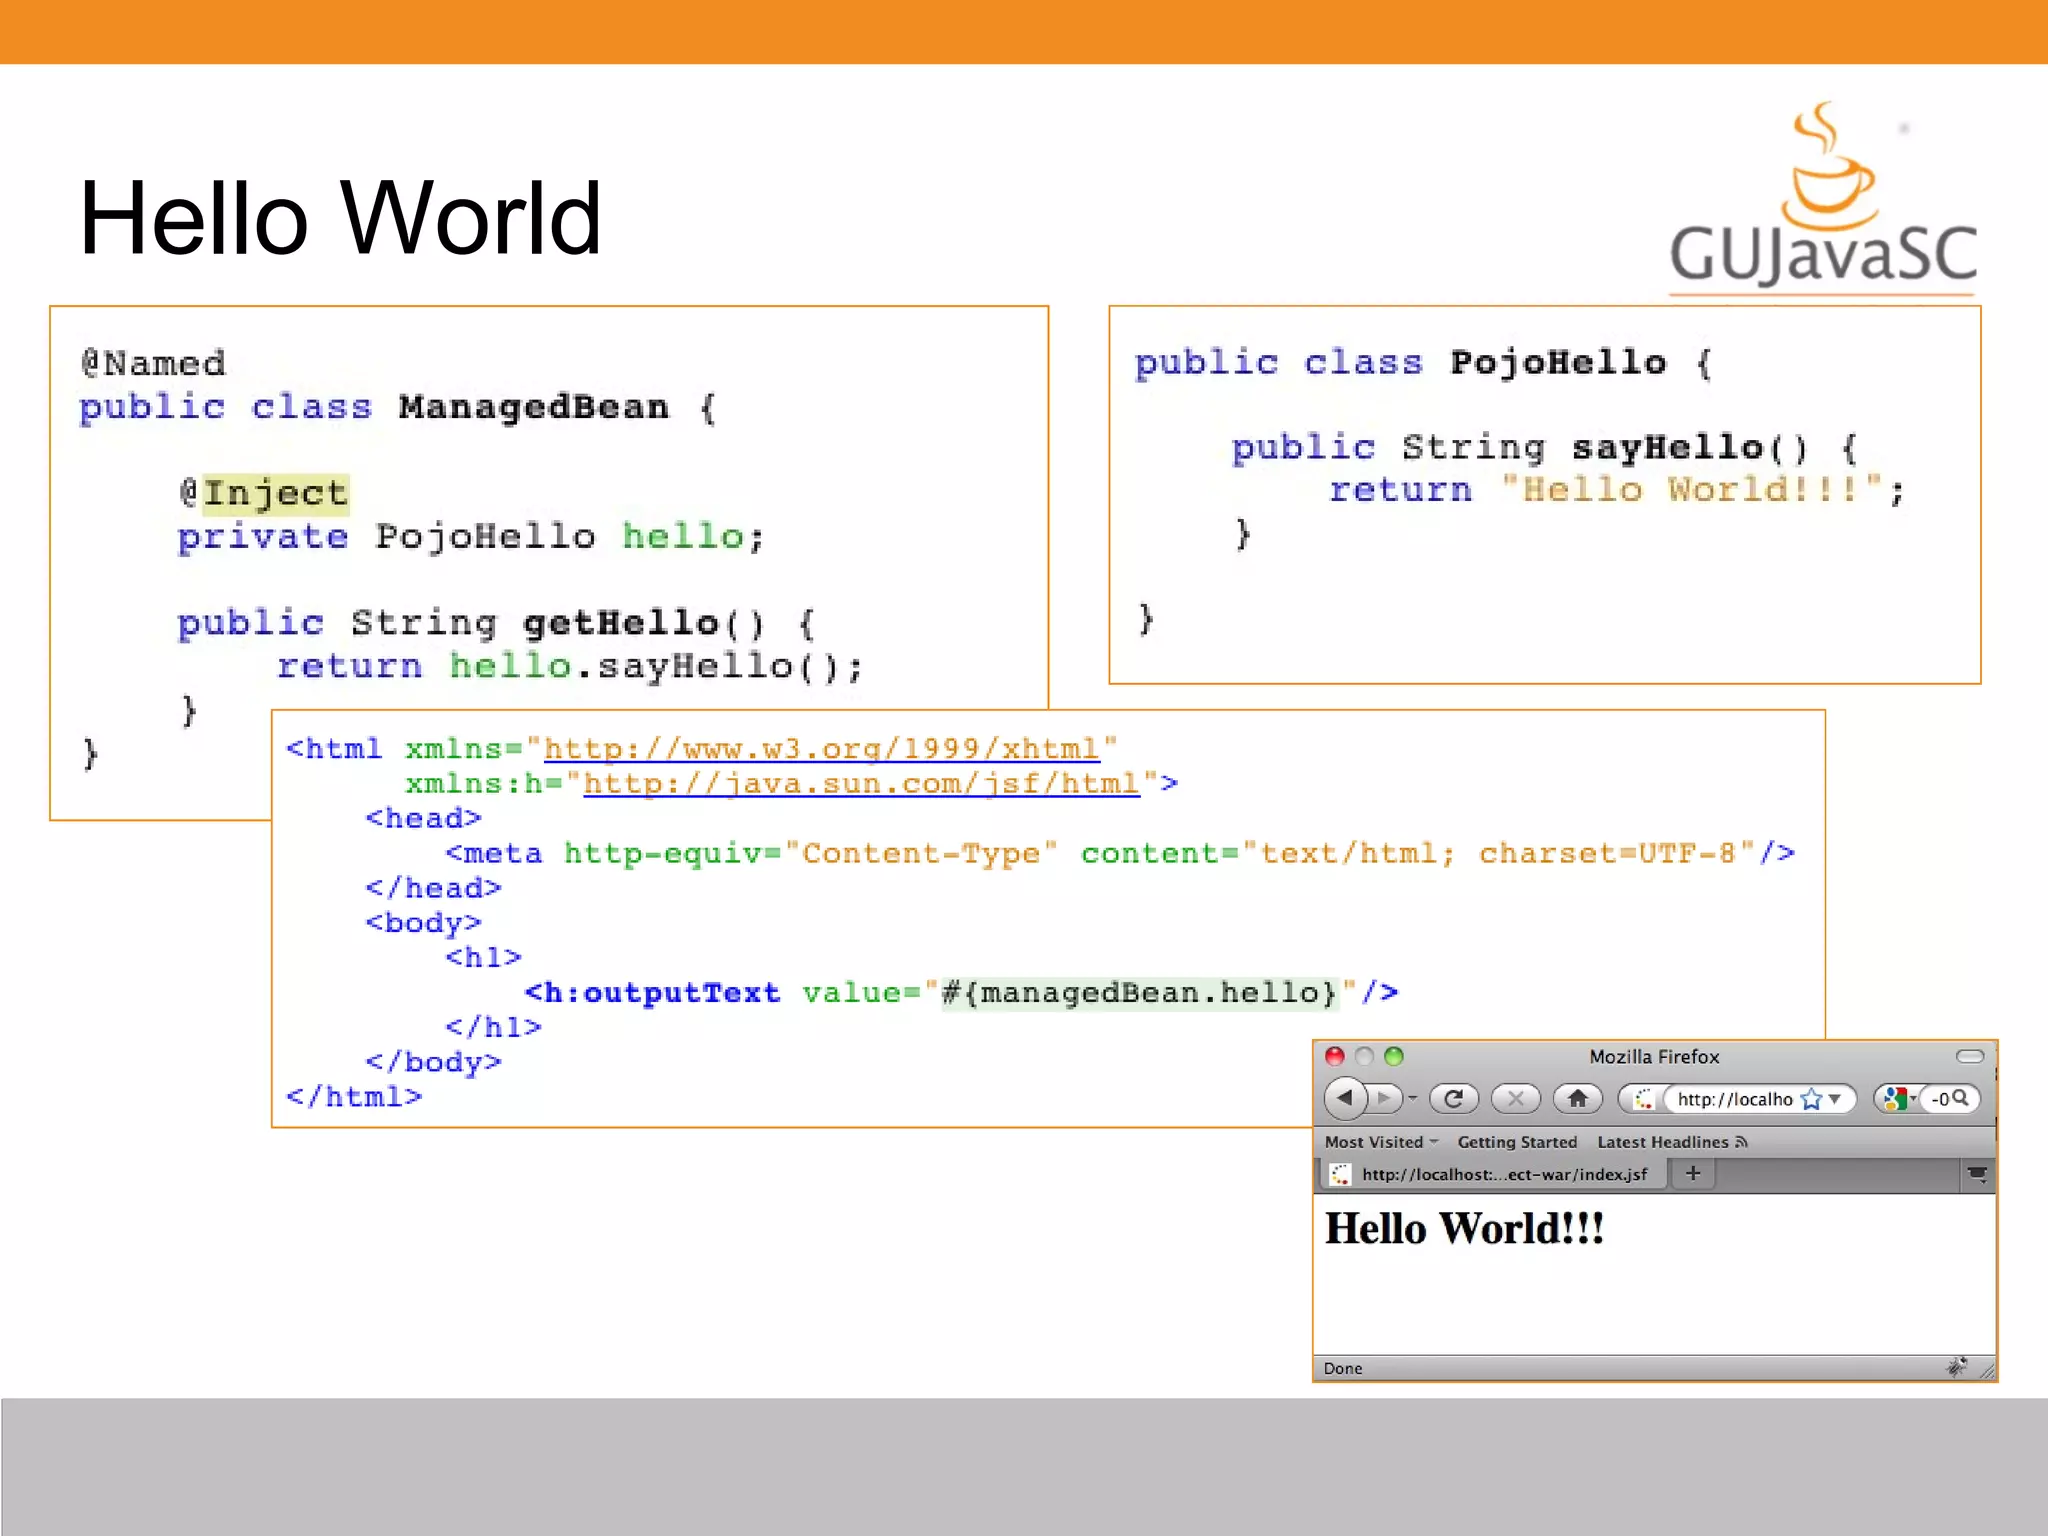Click the Firebug bug icon in status bar

(1956, 1366)
